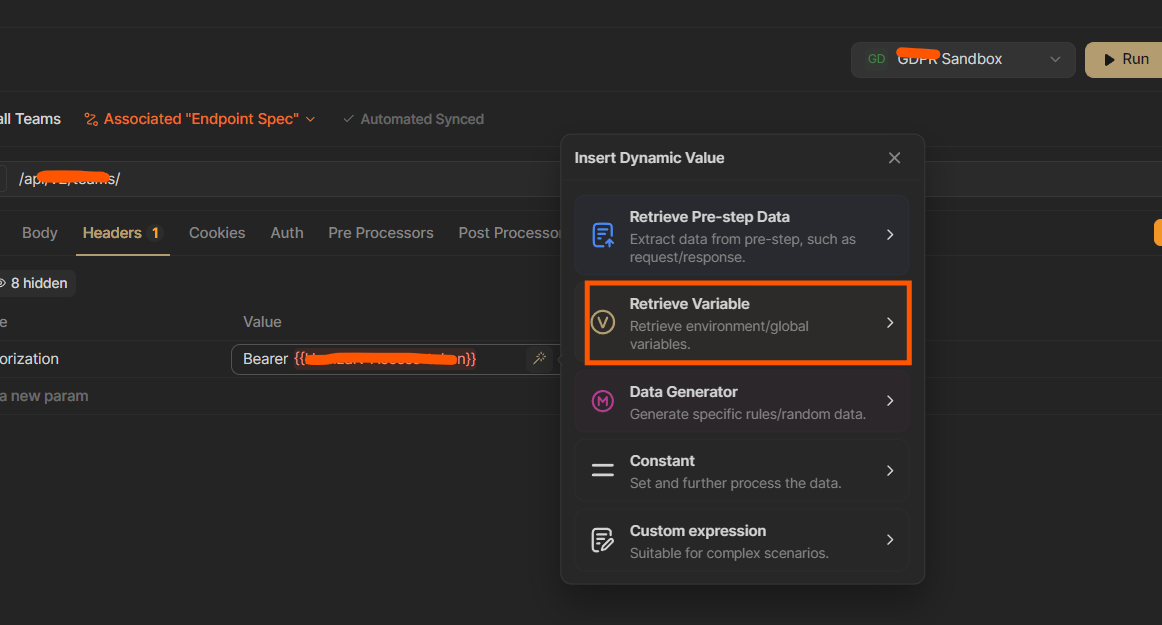The width and height of the screenshot is (1162, 625).
Task: Open the Pre Processors tab
Action: click(381, 233)
